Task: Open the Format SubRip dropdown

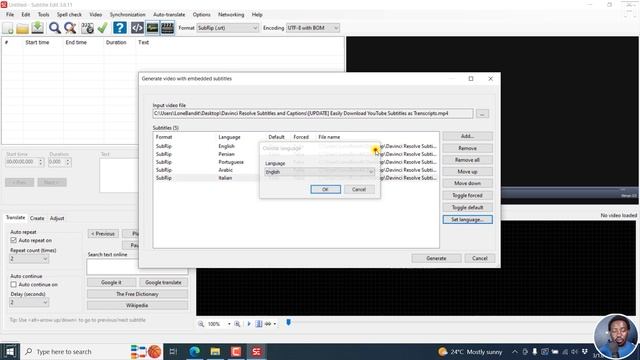Action: [x=227, y=28]
